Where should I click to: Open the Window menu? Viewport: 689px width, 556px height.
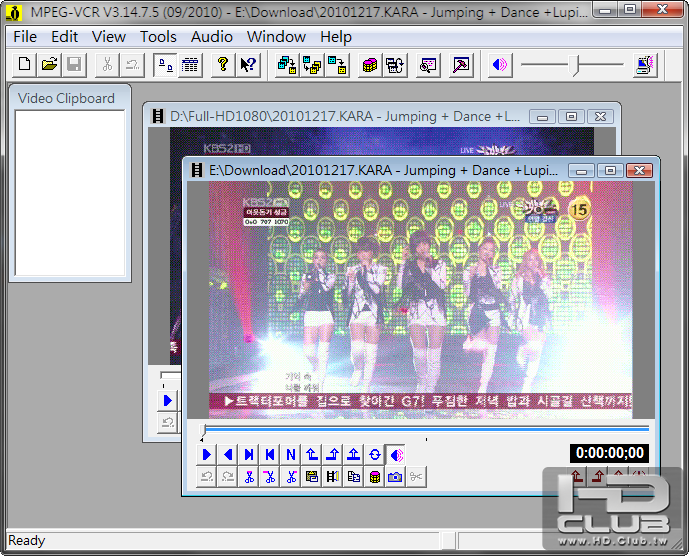tap(276, 37)
